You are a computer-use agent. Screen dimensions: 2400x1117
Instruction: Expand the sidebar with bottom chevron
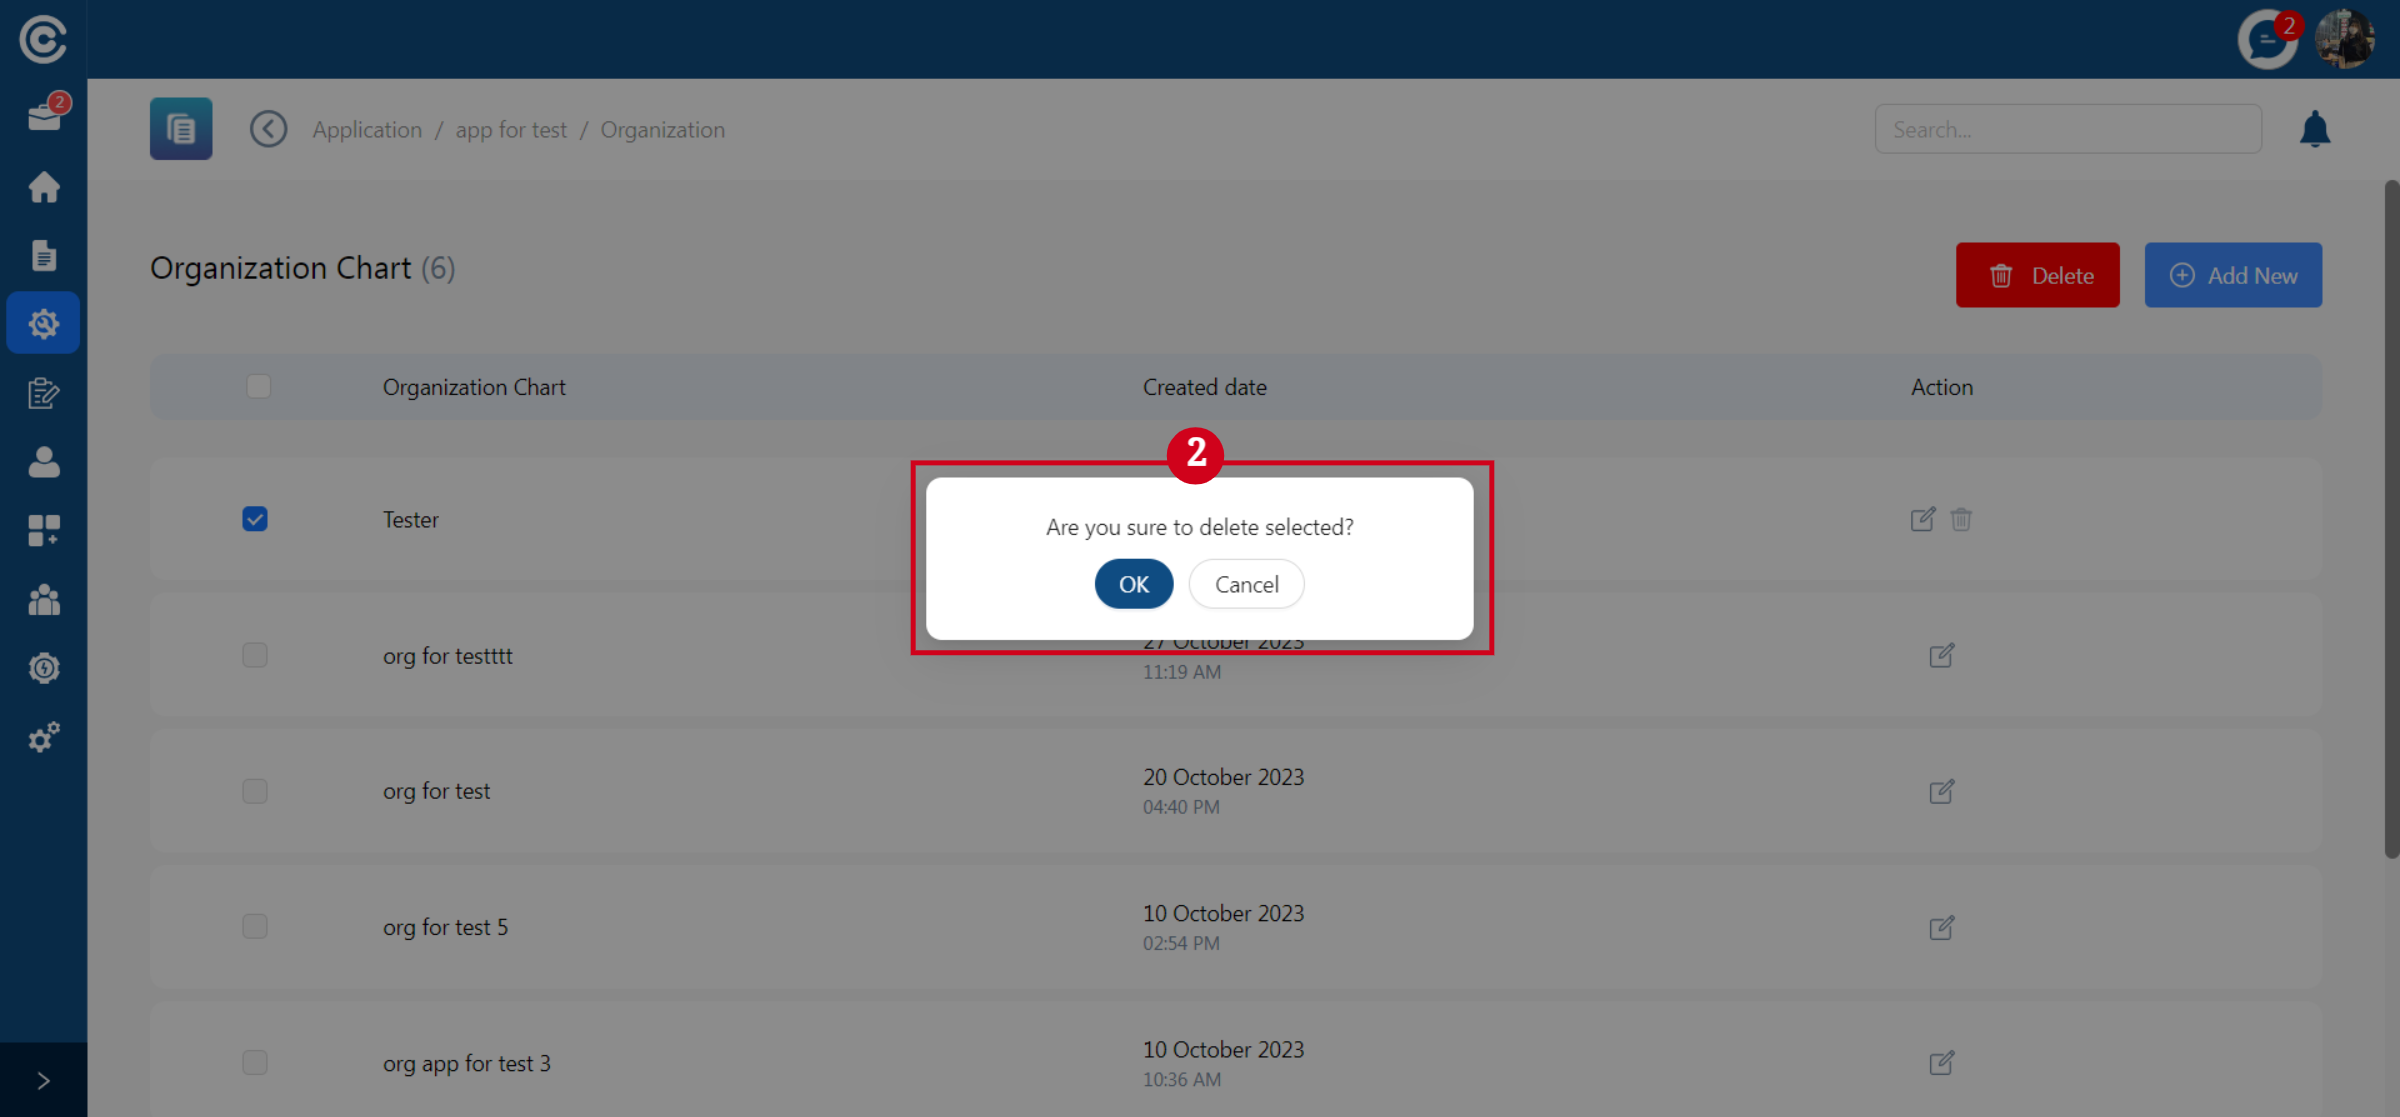(43, 1080)
